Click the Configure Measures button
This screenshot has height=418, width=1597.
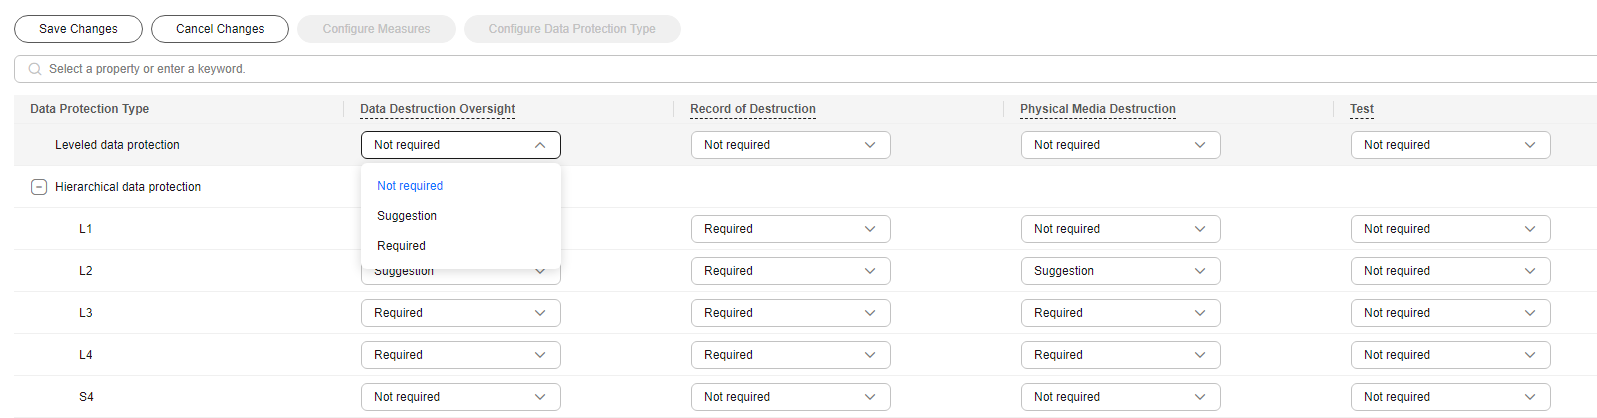[376, 29]
